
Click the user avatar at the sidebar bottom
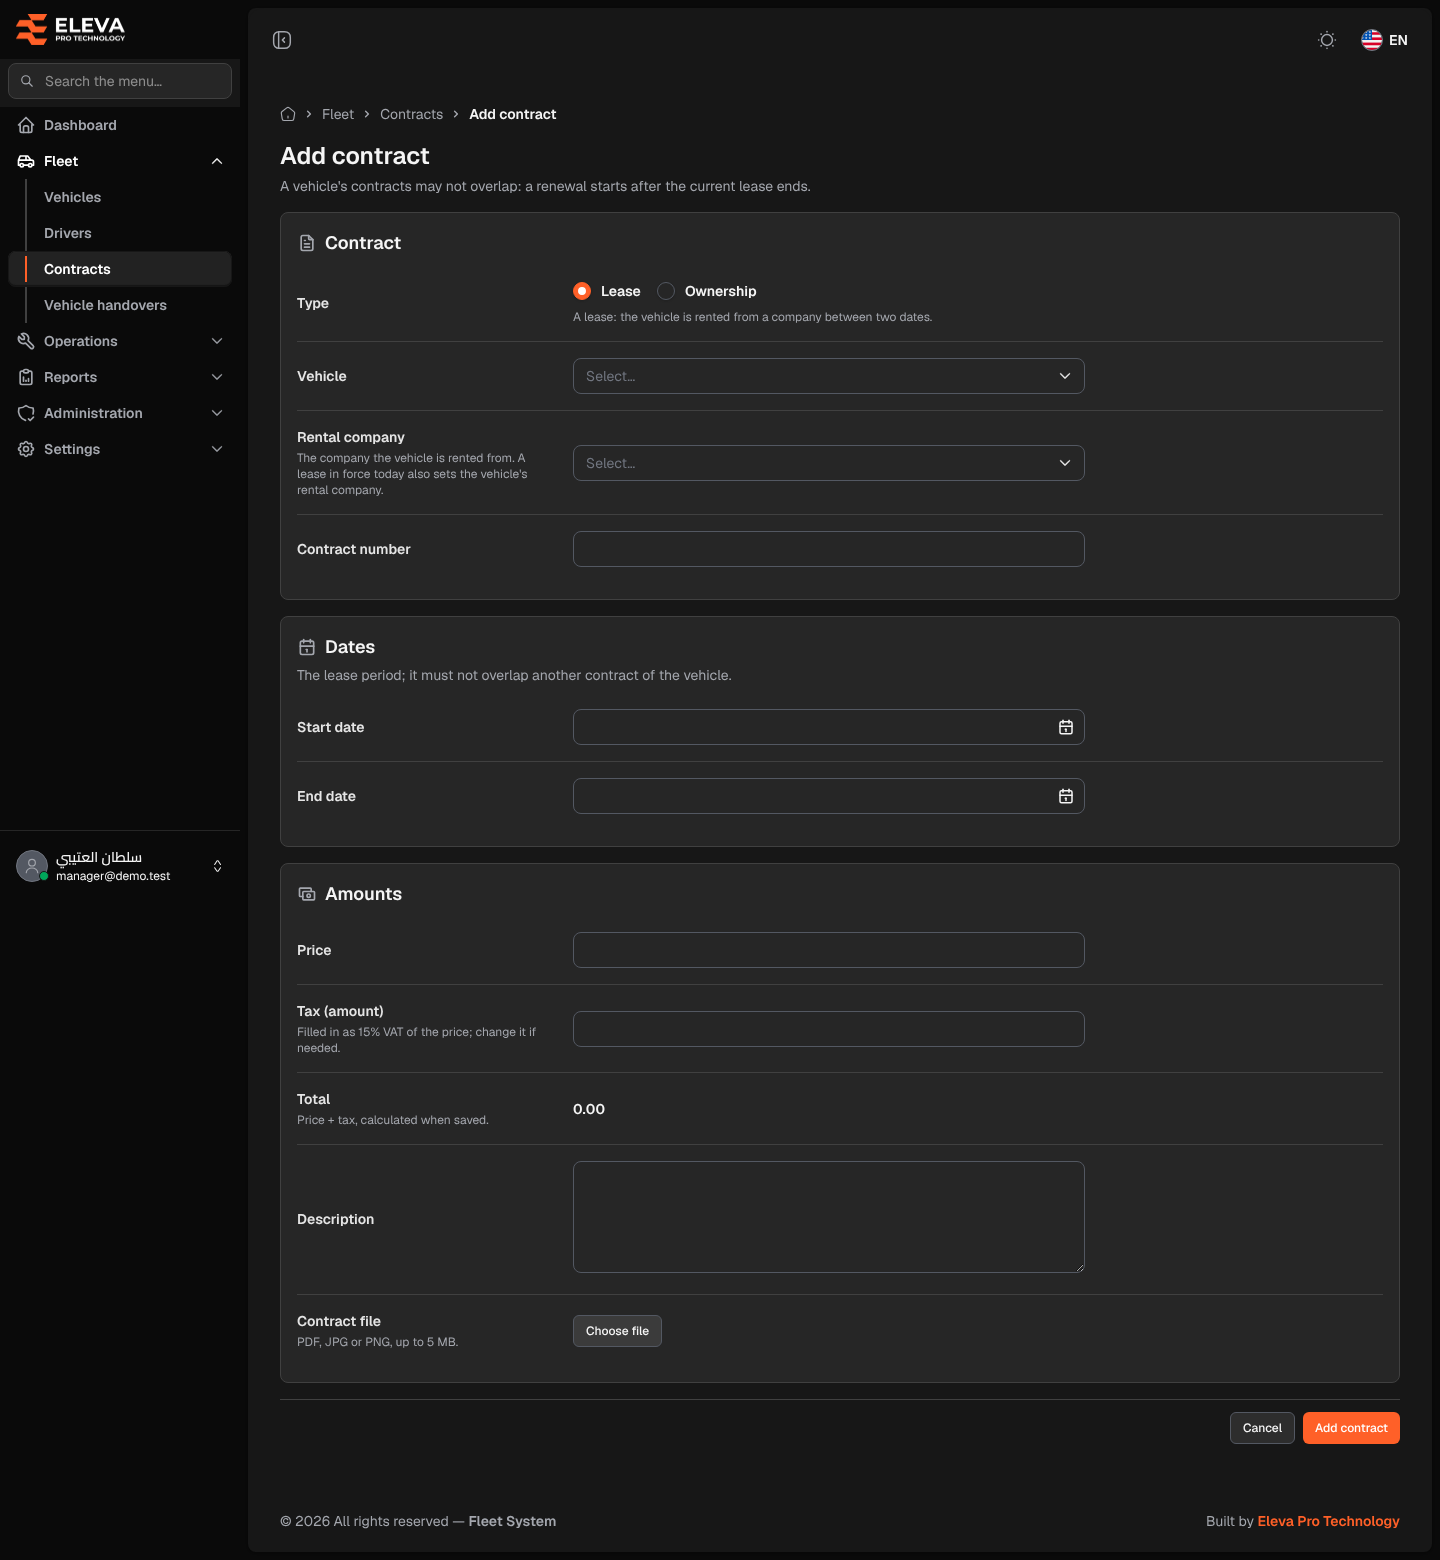click(32, 866)
